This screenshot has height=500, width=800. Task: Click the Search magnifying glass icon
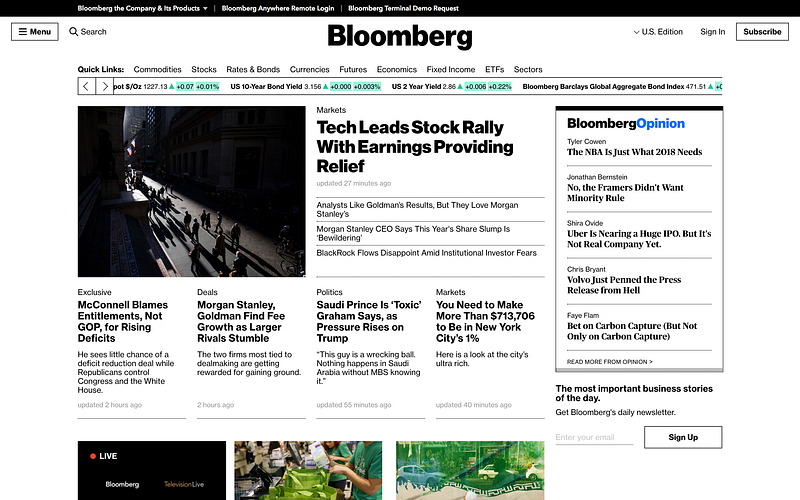[73, 32]
